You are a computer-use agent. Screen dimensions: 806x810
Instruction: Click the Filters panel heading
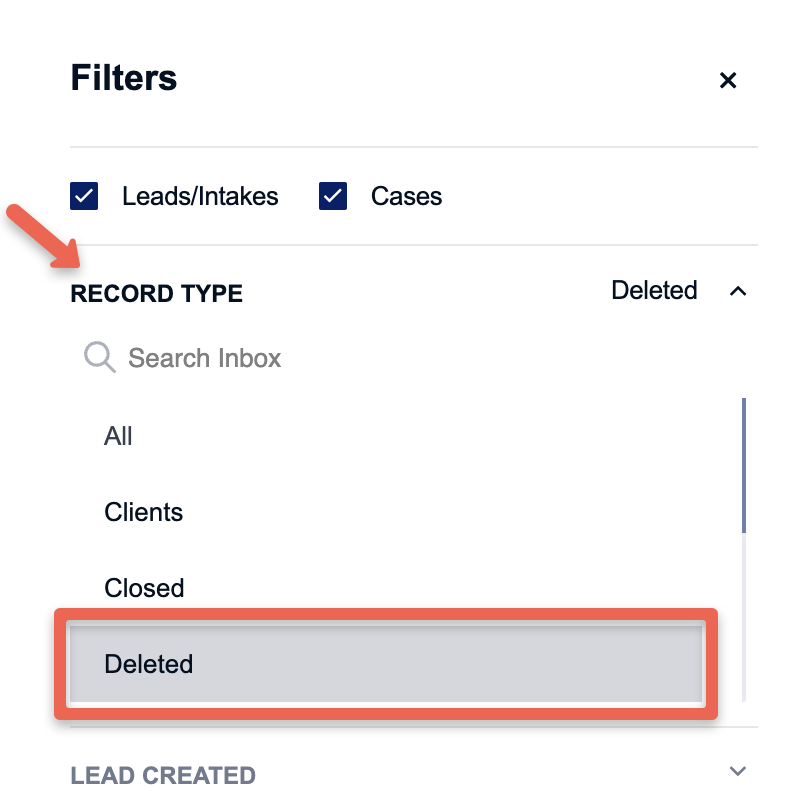[x=124, y=78]
